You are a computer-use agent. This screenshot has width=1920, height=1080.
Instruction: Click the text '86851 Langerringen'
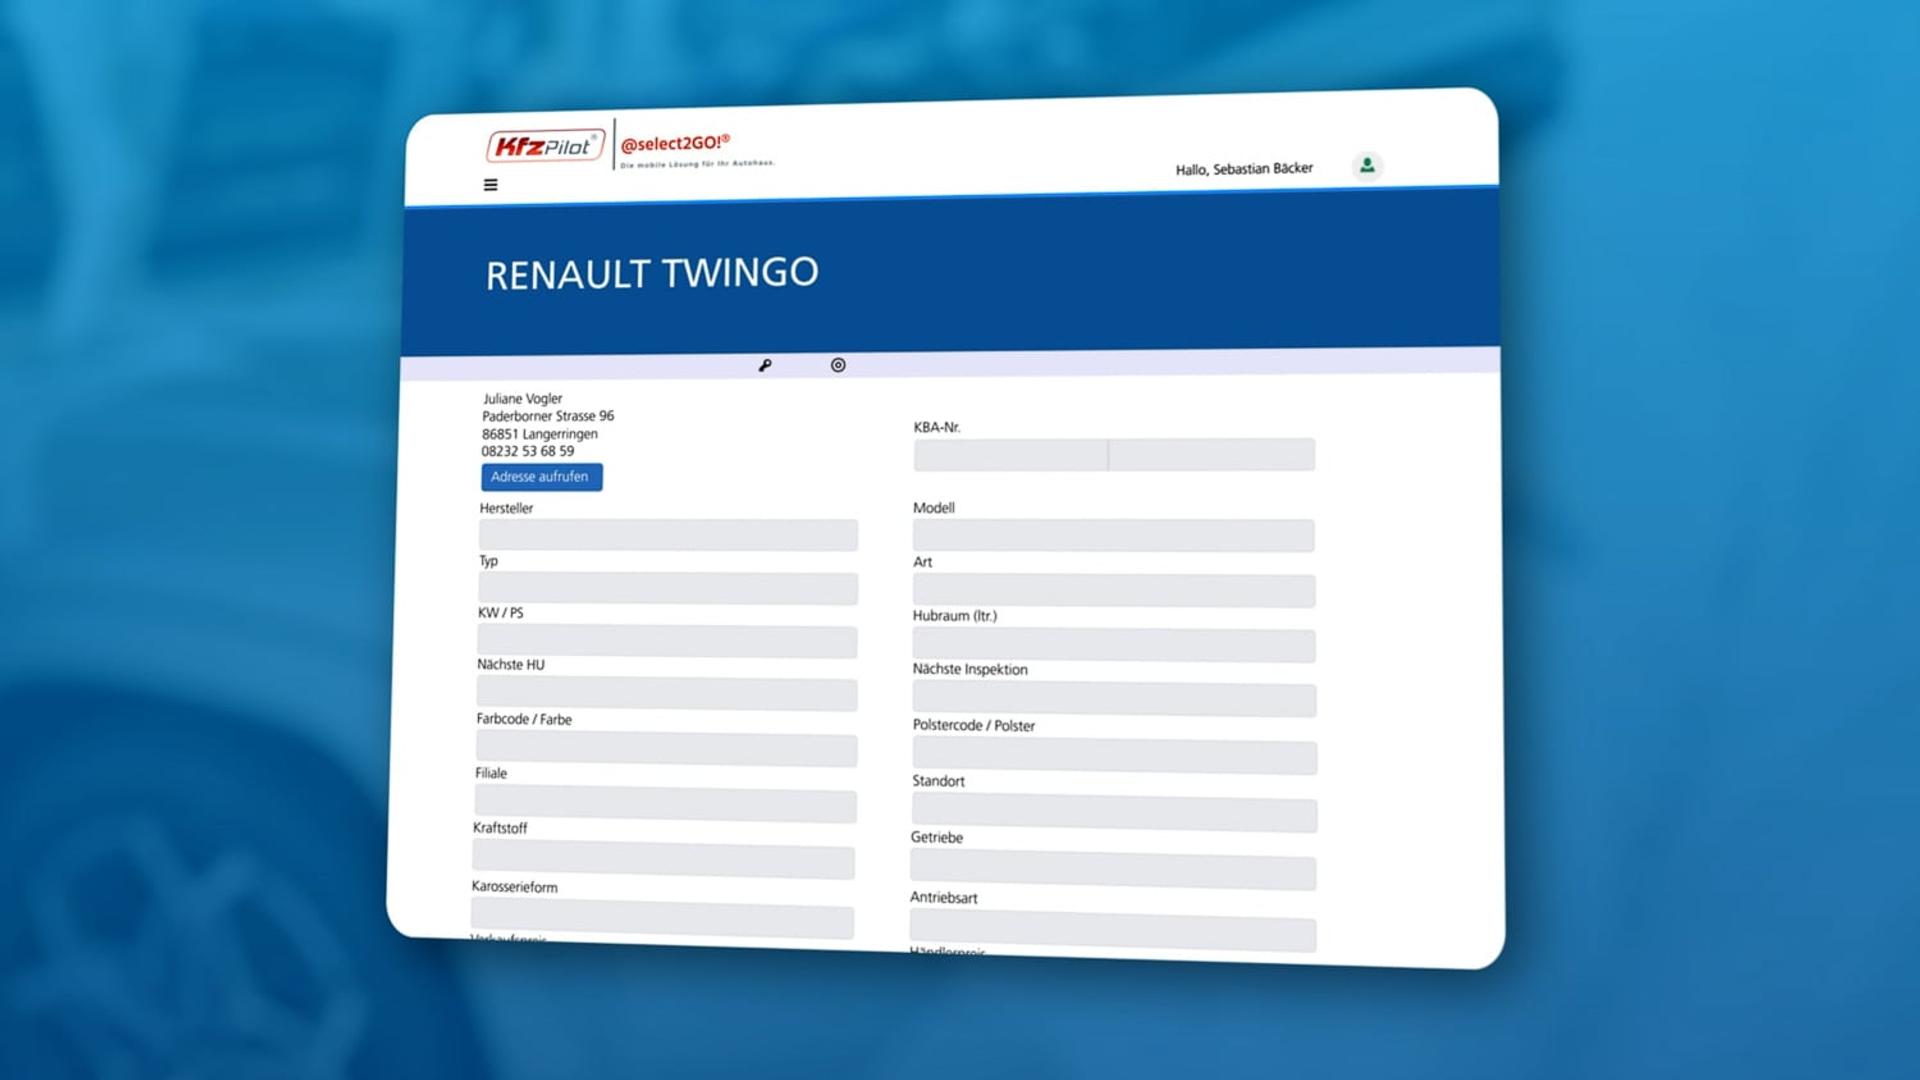pos(540,434)
